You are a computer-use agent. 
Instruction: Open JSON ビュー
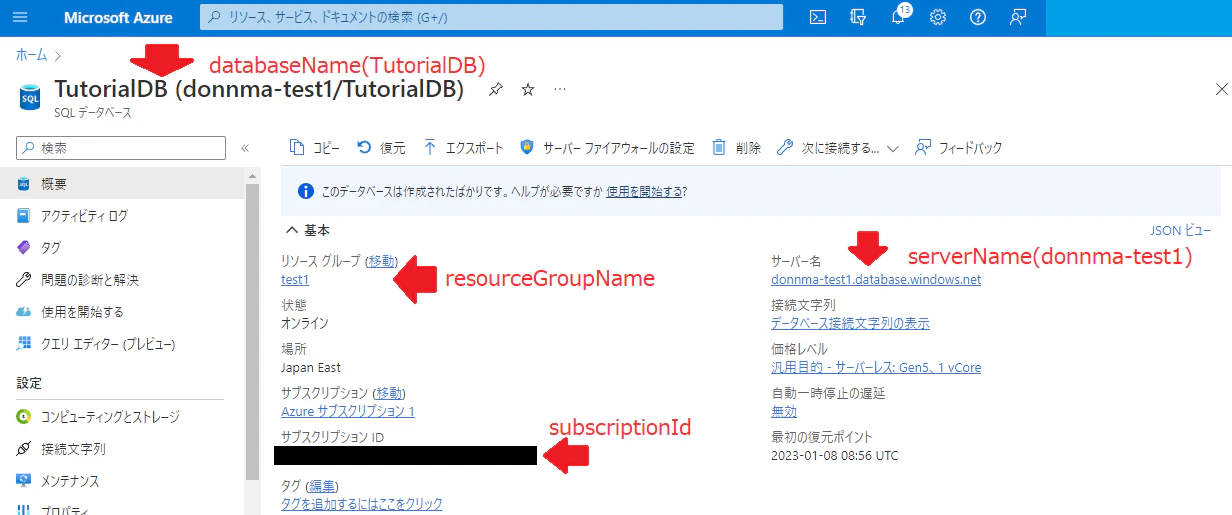[1181, 230]
